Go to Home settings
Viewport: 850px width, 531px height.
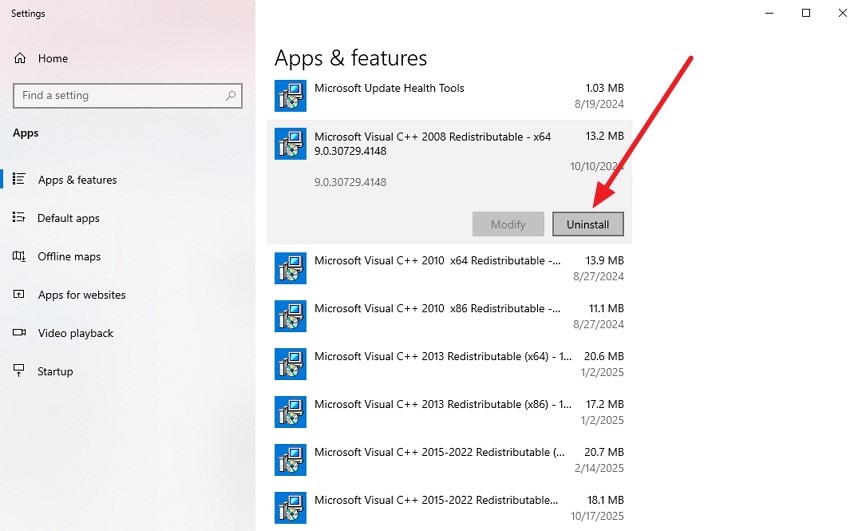(x=53, y=58)
